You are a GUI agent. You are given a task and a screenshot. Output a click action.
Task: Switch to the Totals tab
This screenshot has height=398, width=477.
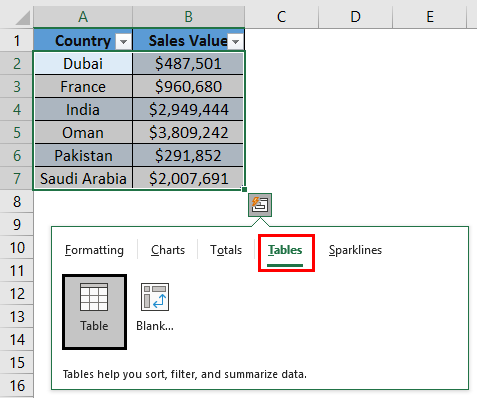coord(226,250)
